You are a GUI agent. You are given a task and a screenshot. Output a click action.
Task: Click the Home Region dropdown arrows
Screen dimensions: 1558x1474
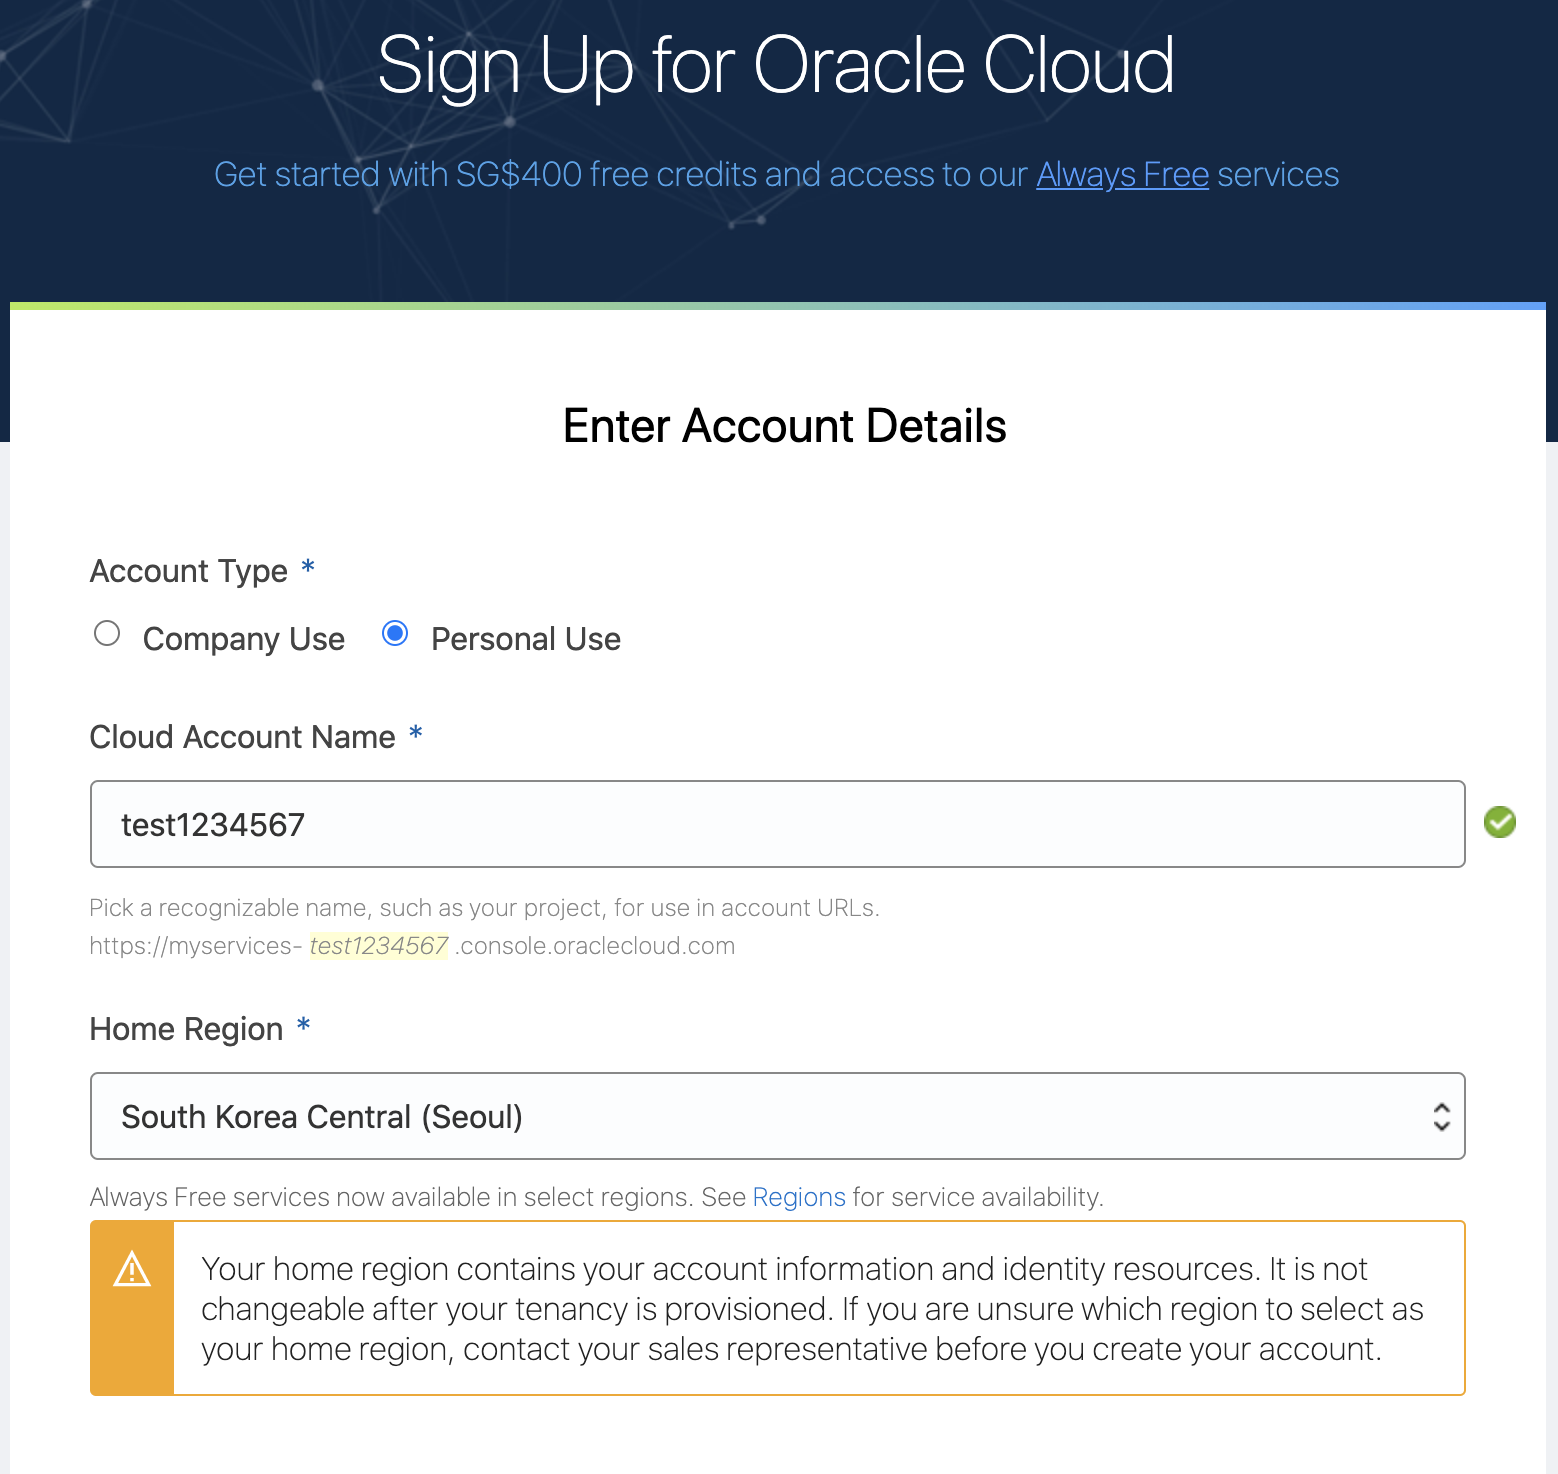(1441, 1116)
